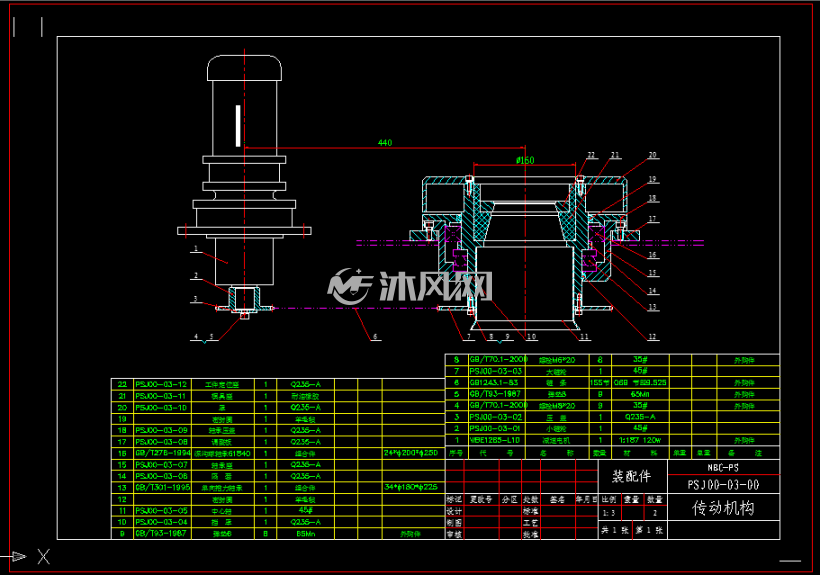Click the 更改号 revision column header
The width and height of the screenshot is (820, 575).
tap(481, 500)
